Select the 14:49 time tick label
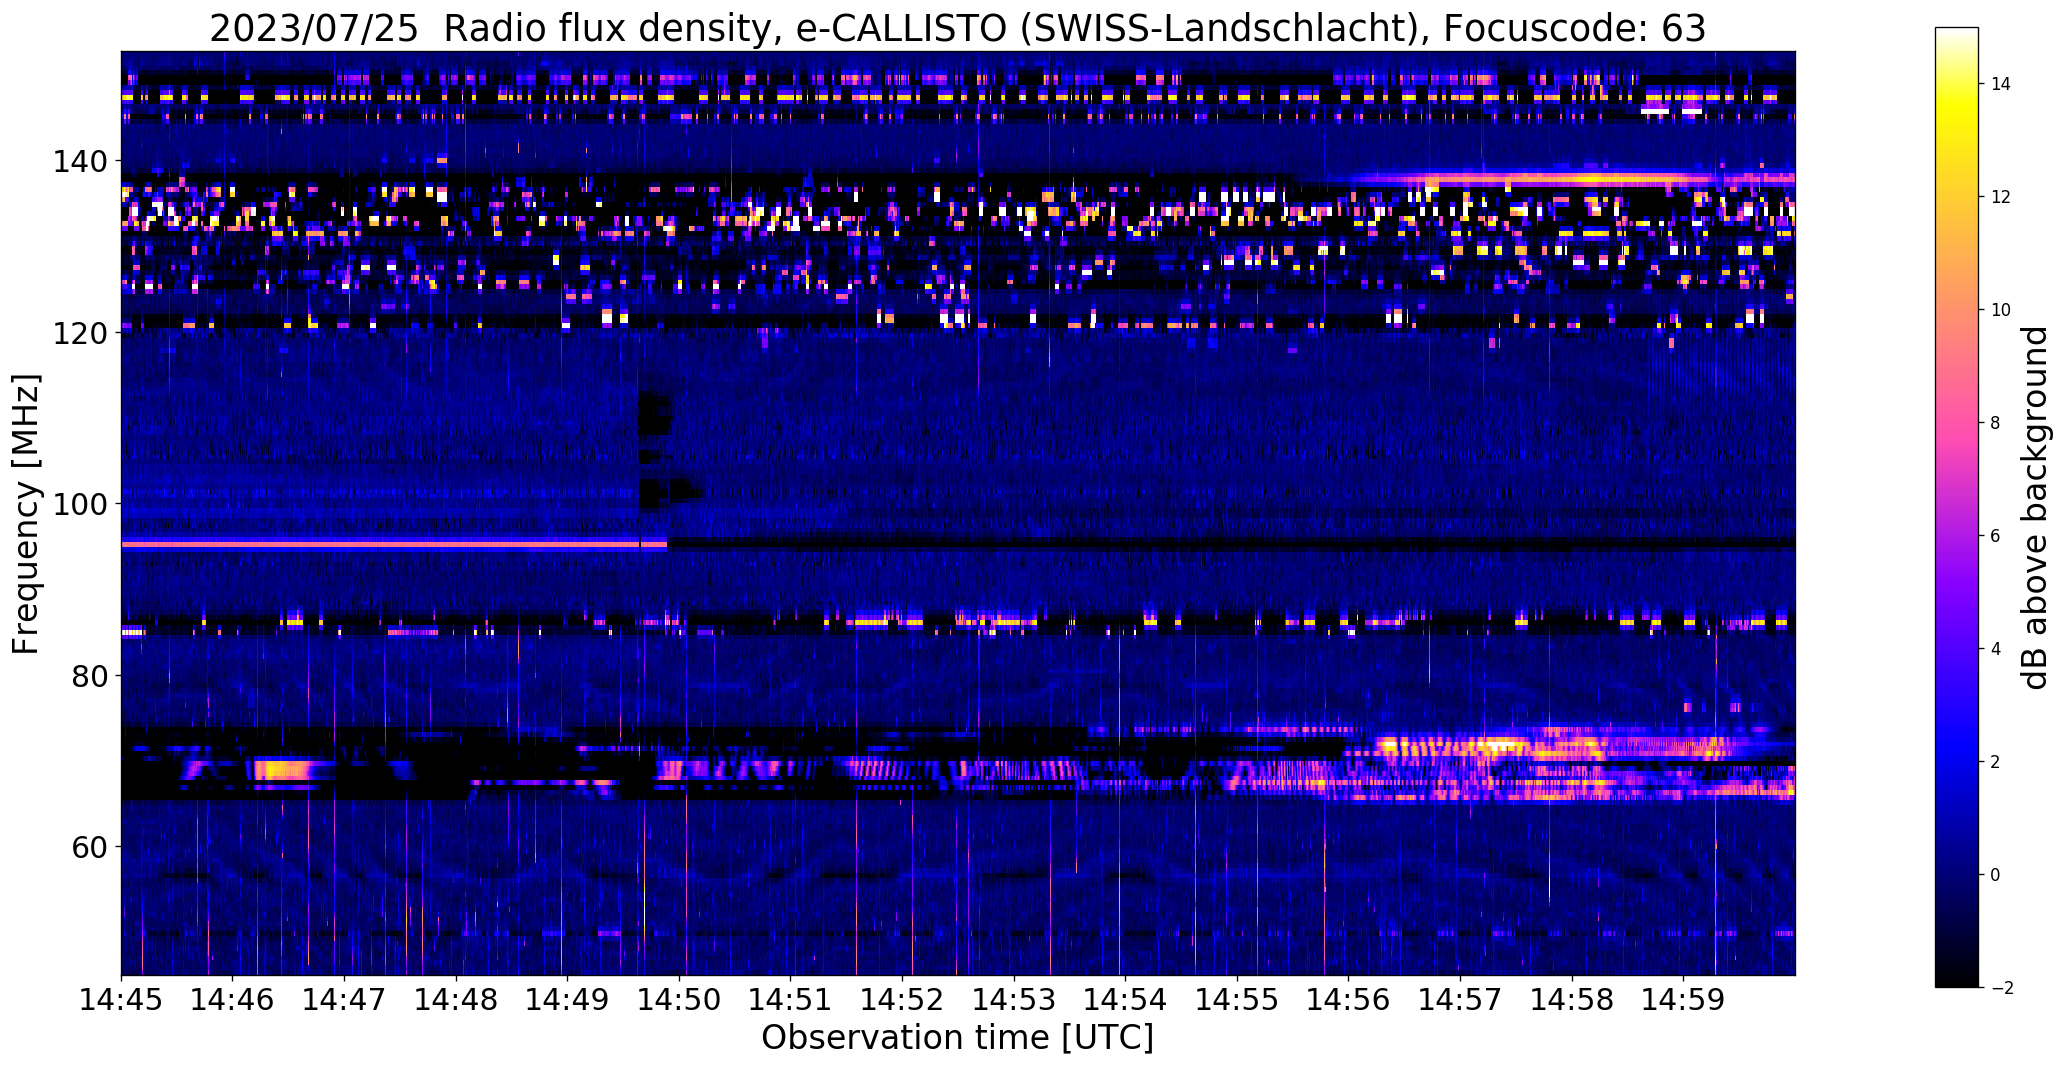Image resolution: width=2066 pixels, height=1067 pixels. pyautogui.click(x=568, y=999)
